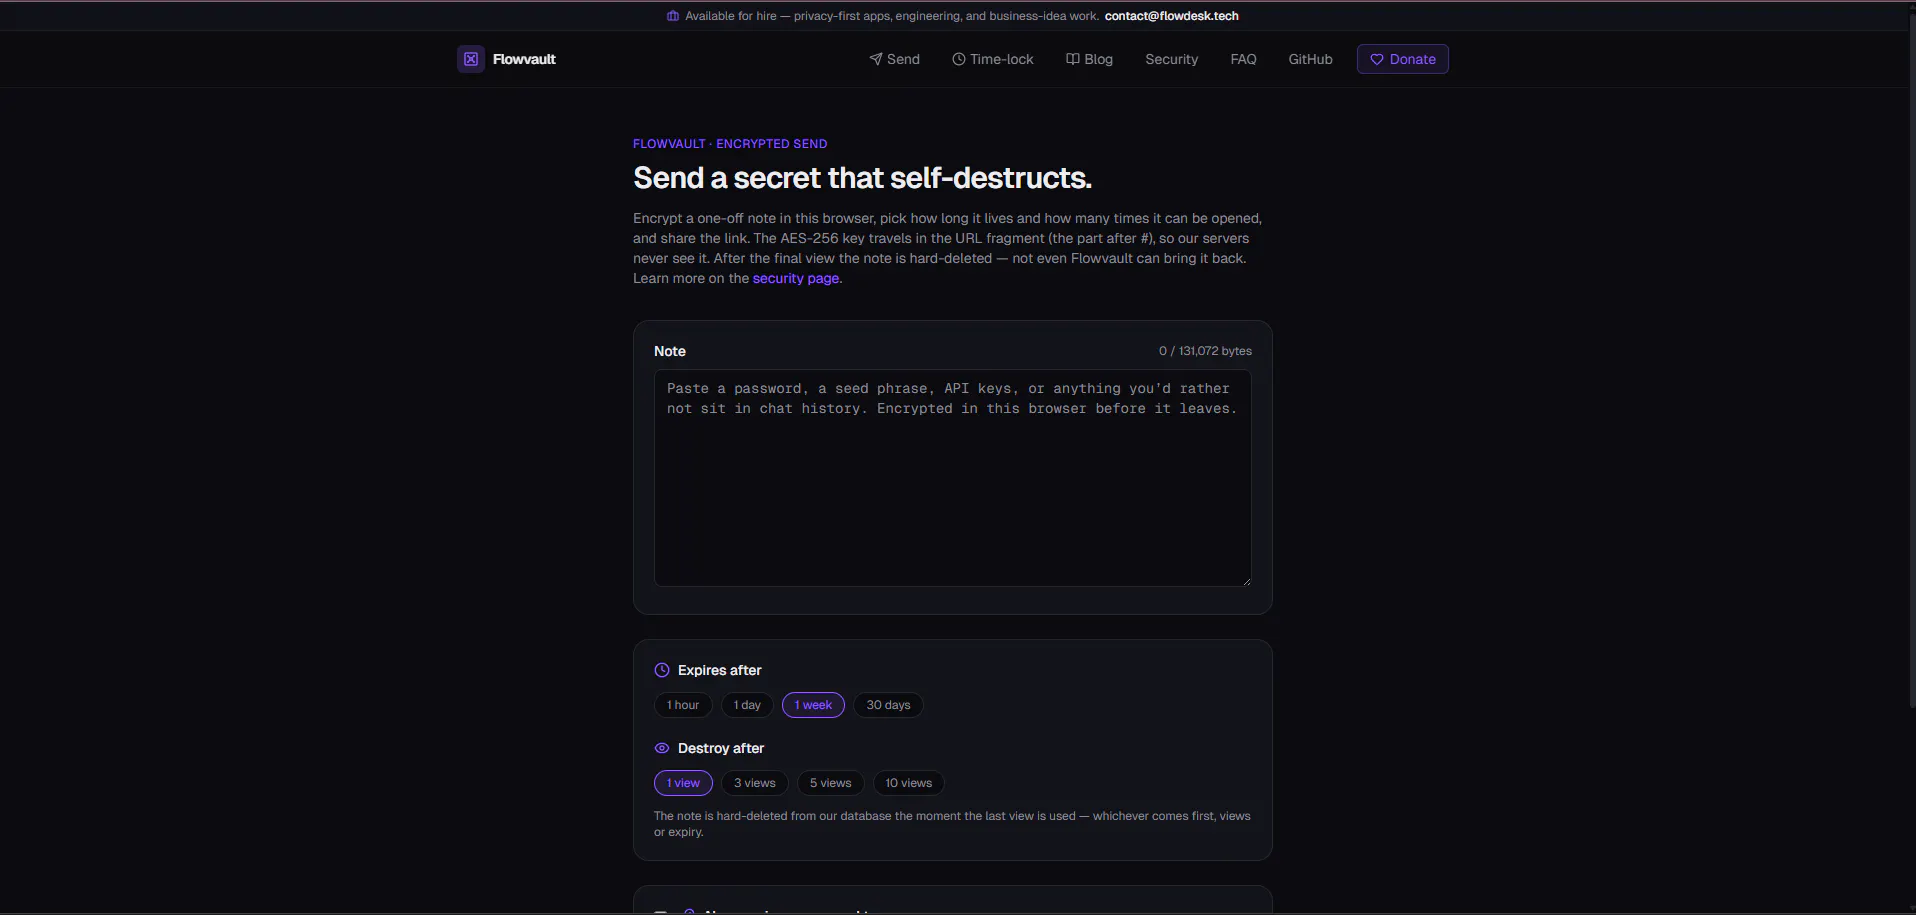
Task: Click the eye icon beside Destroy after
Action: pos(662,748)
